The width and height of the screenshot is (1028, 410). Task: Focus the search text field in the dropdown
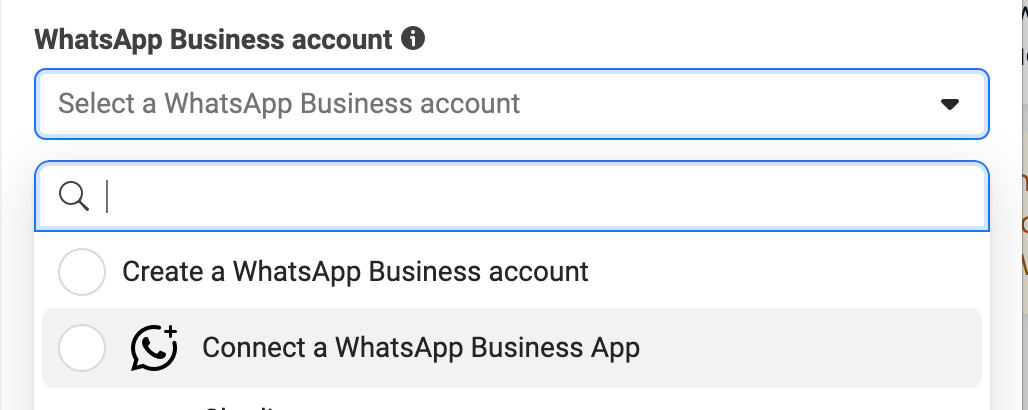pos(540,196)
